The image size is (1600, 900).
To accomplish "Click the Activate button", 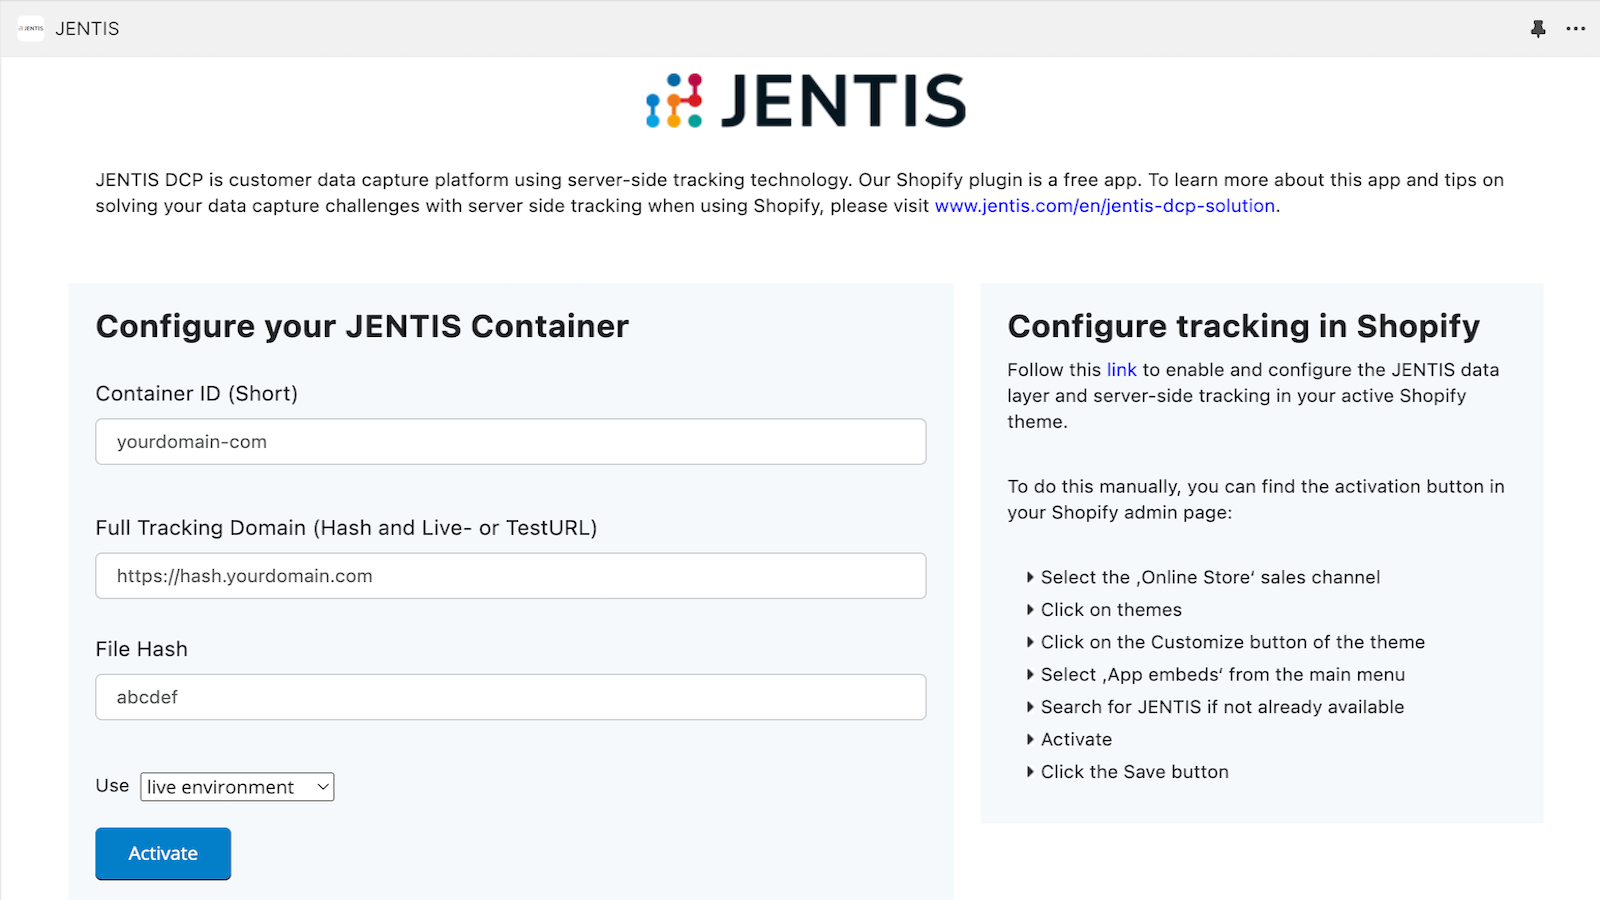I will [x=163, y=854].
